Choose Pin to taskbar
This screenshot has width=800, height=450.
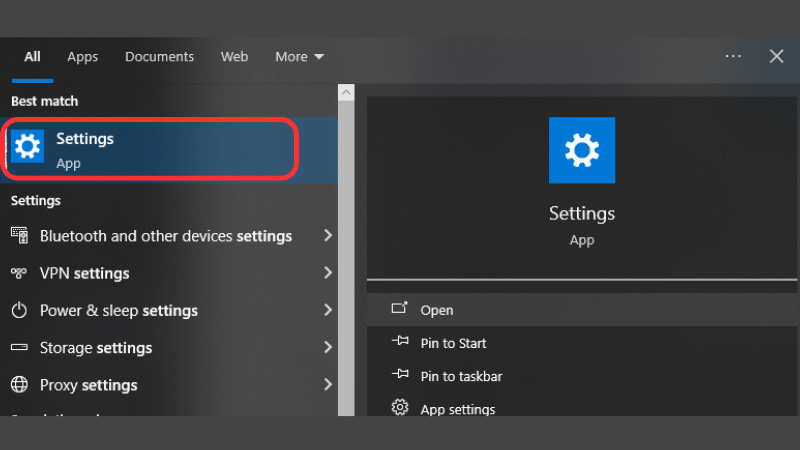click(582, 376)
